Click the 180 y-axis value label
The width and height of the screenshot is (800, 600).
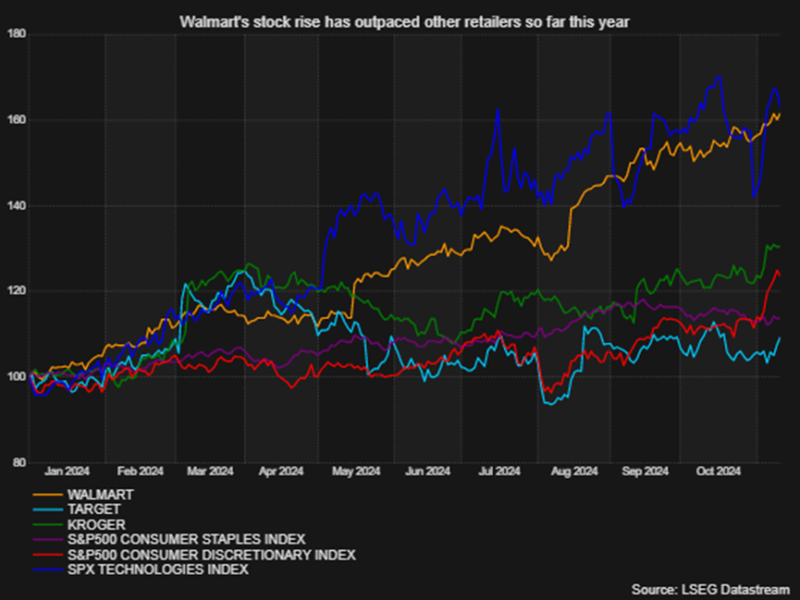coord(18,35)
